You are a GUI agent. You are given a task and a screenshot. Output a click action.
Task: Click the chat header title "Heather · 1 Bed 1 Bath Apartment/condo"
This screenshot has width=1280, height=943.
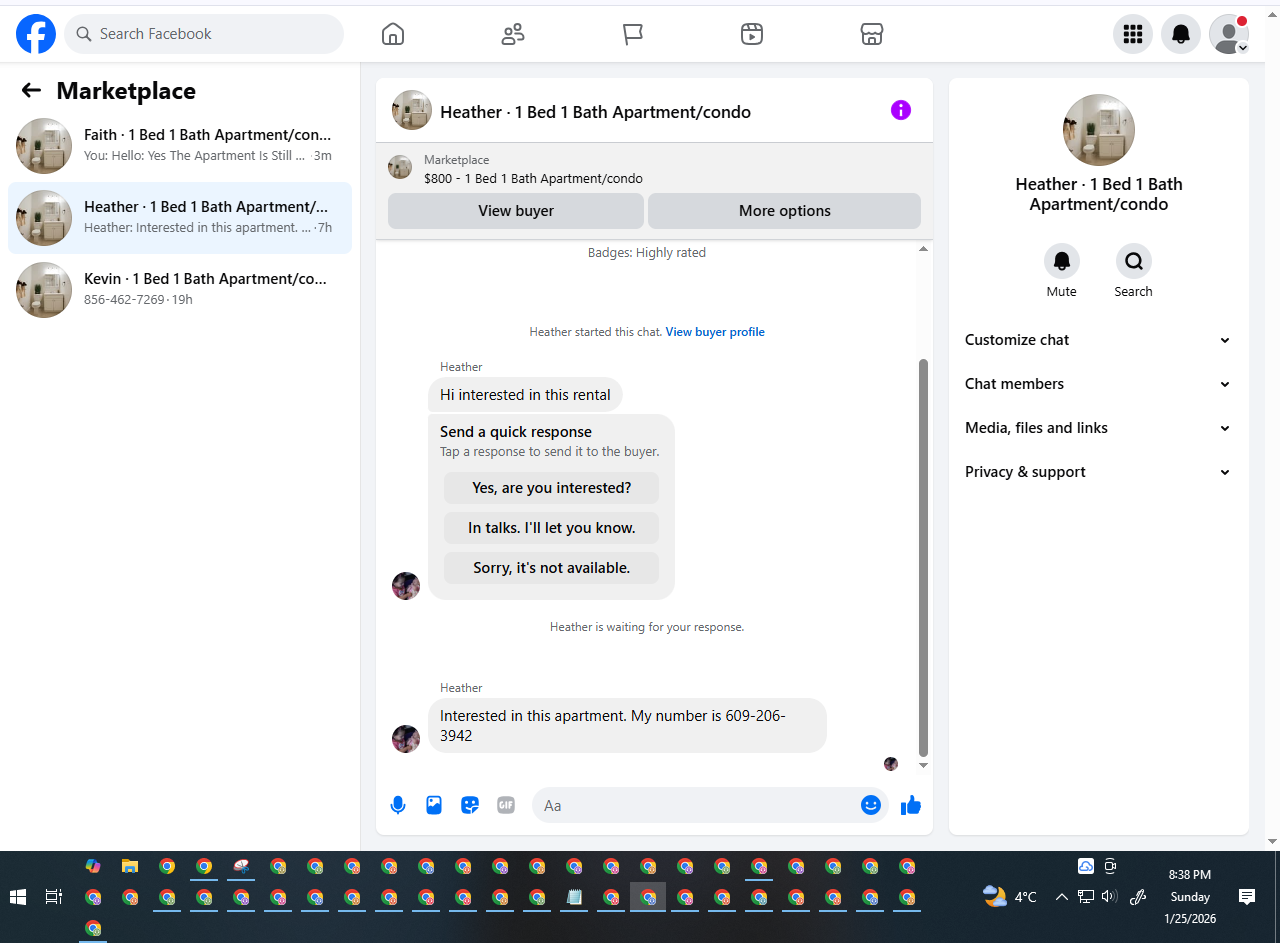pyautogui.click(x=596, y=112)
